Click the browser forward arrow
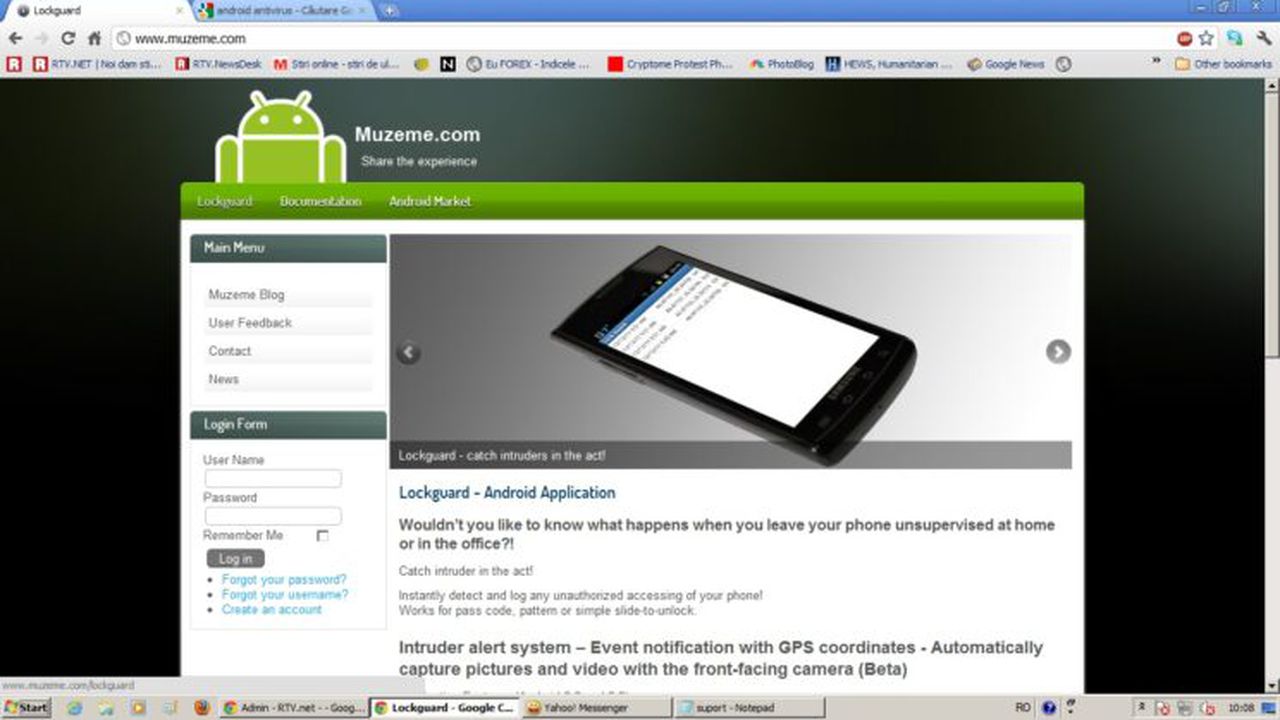This screenshot has width=1280, height=720. pyautogui.click(x=41, y=38)
